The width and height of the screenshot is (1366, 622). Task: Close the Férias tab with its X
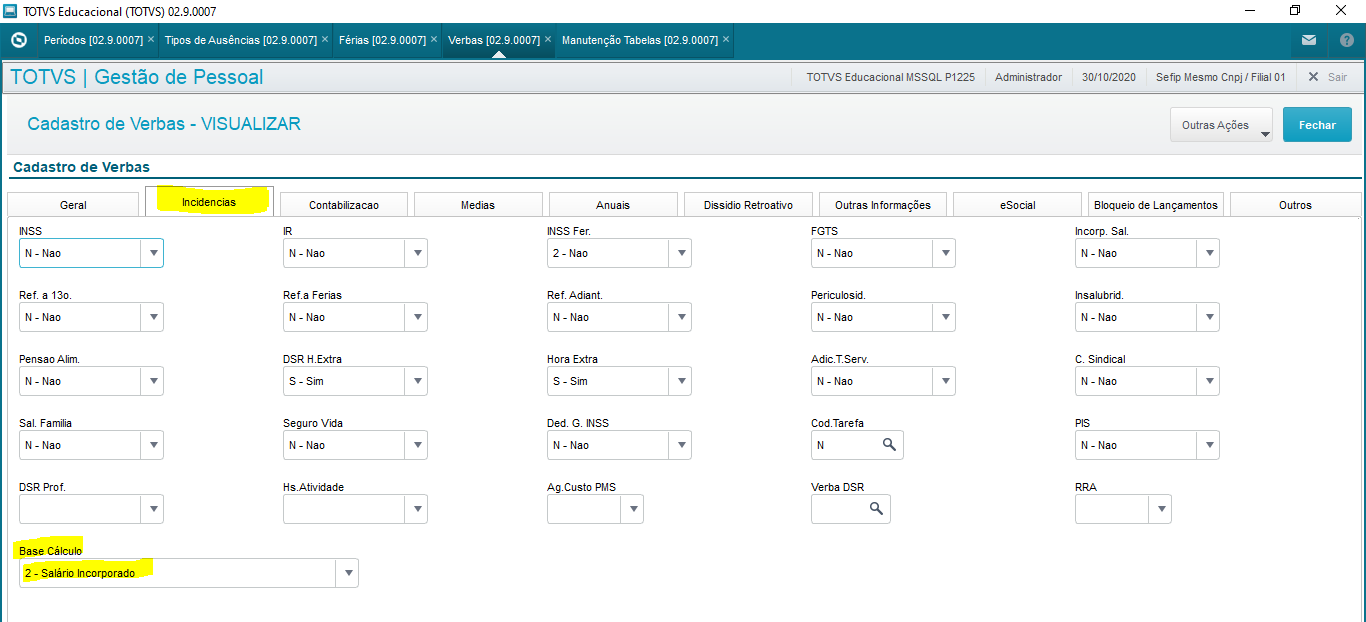click(434, 40)
